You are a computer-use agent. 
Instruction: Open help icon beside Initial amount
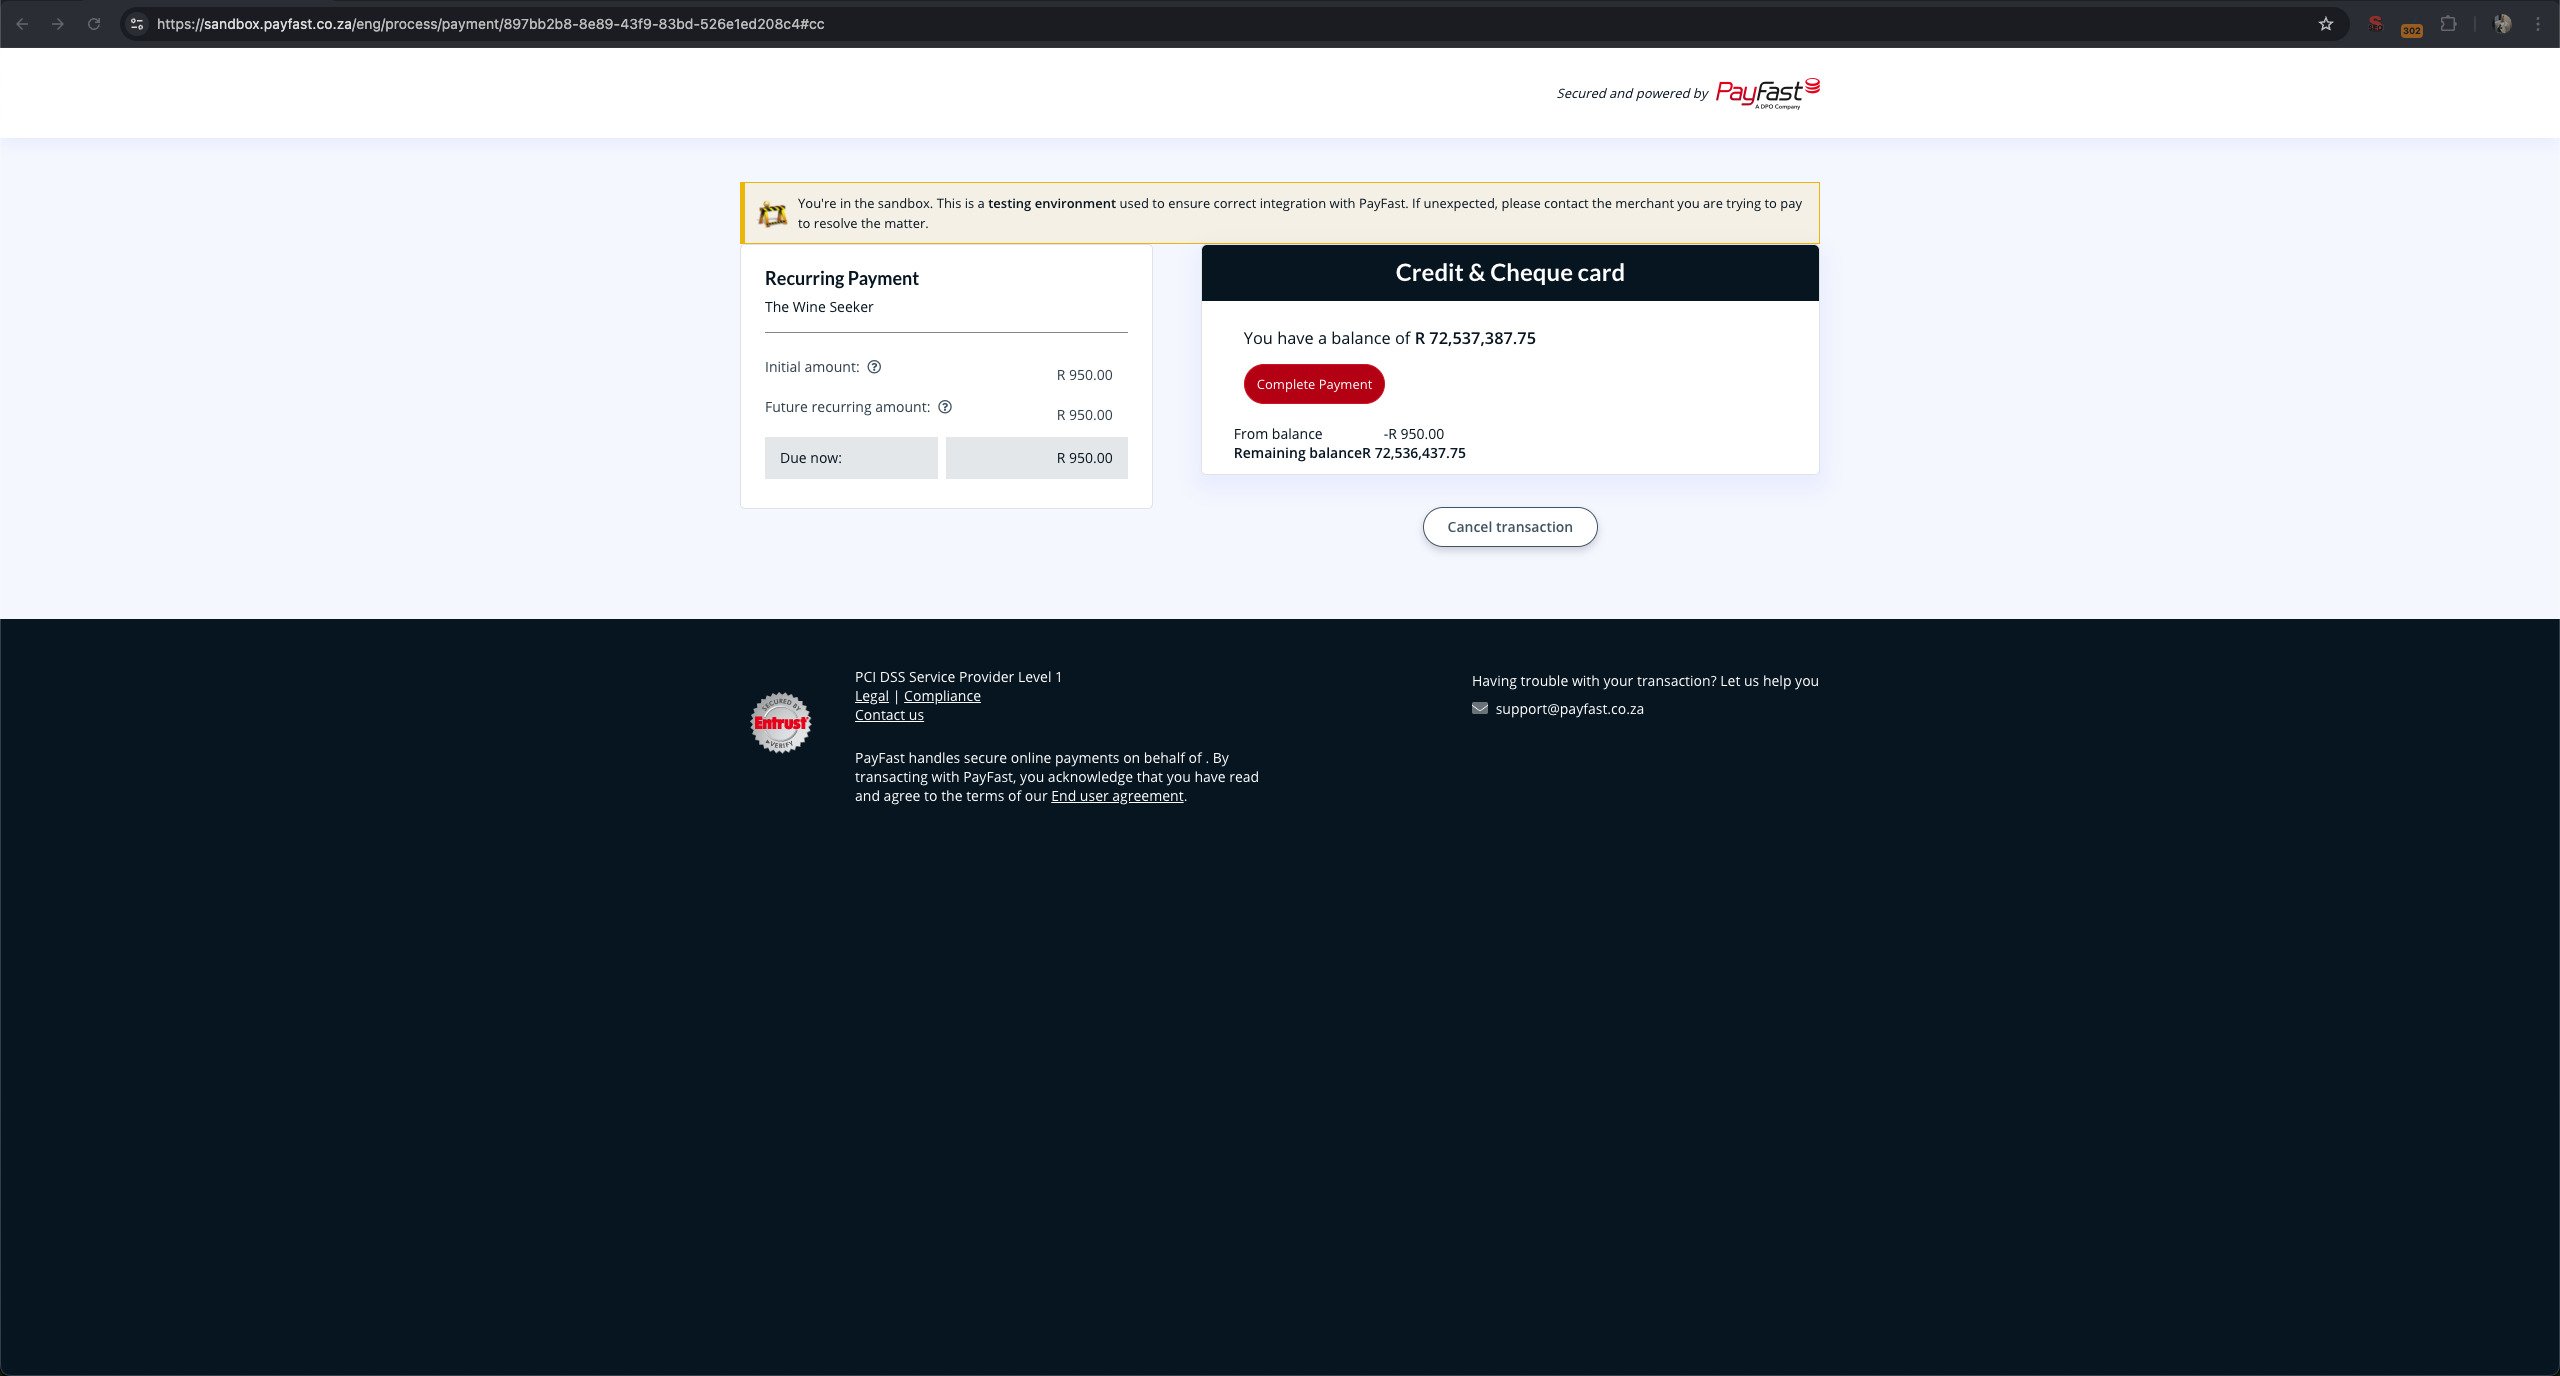coord(874,367)
